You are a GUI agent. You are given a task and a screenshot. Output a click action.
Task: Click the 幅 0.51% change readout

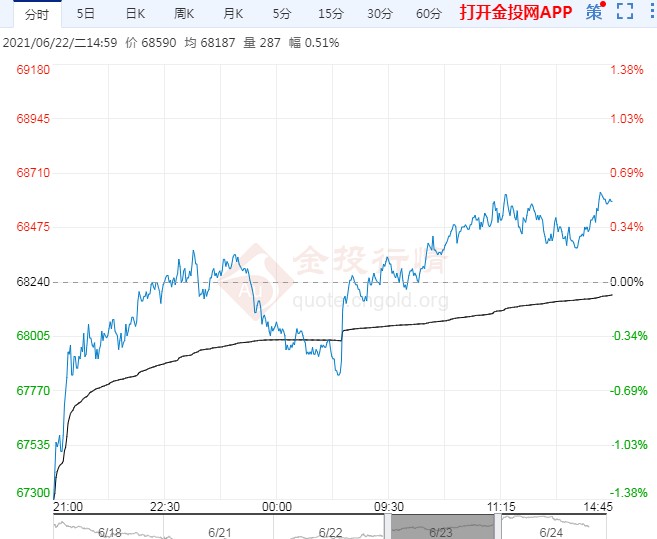tap(314, 43)
